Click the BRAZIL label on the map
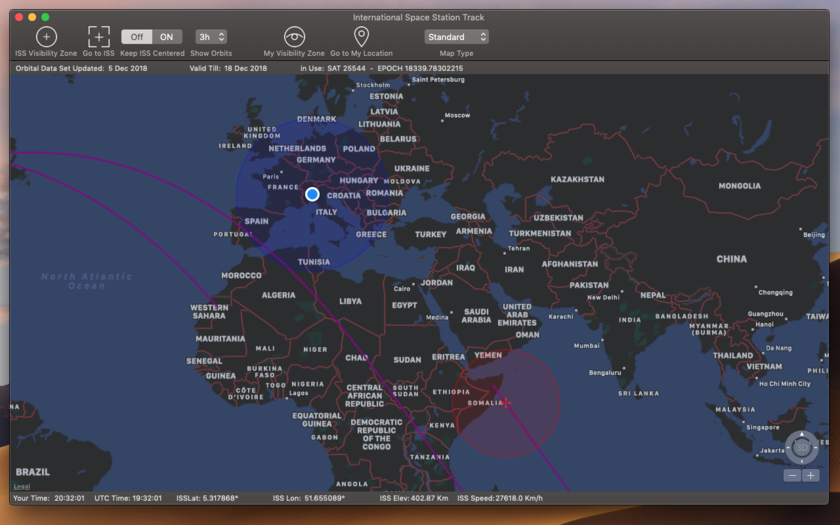 (x=33, y=472)
